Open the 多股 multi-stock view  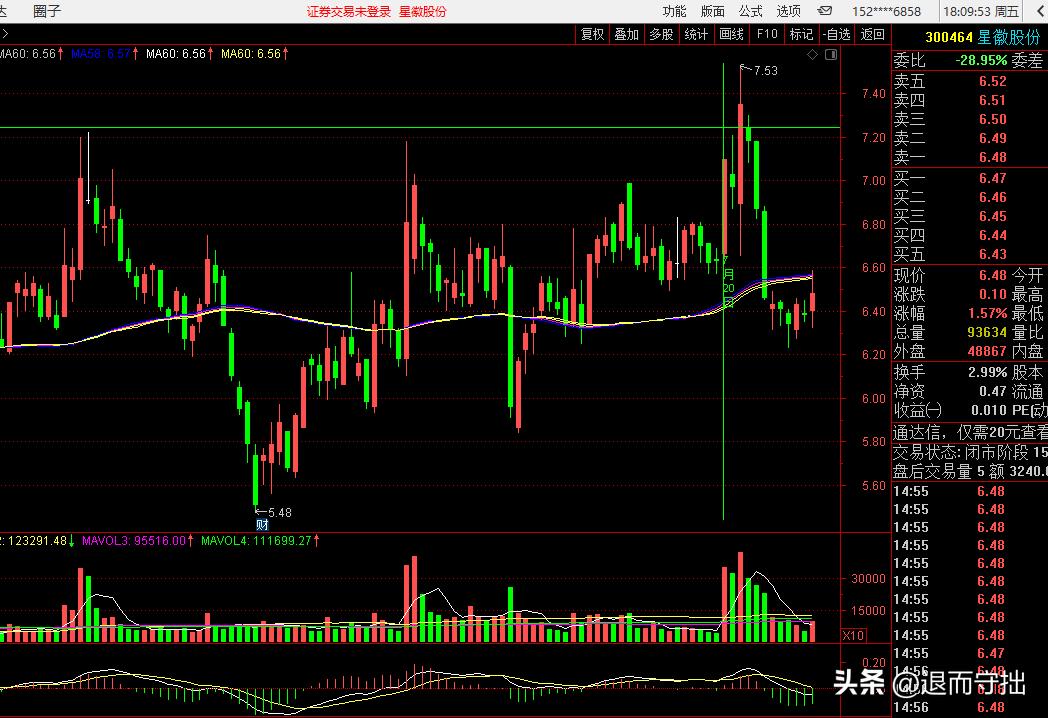662,34
